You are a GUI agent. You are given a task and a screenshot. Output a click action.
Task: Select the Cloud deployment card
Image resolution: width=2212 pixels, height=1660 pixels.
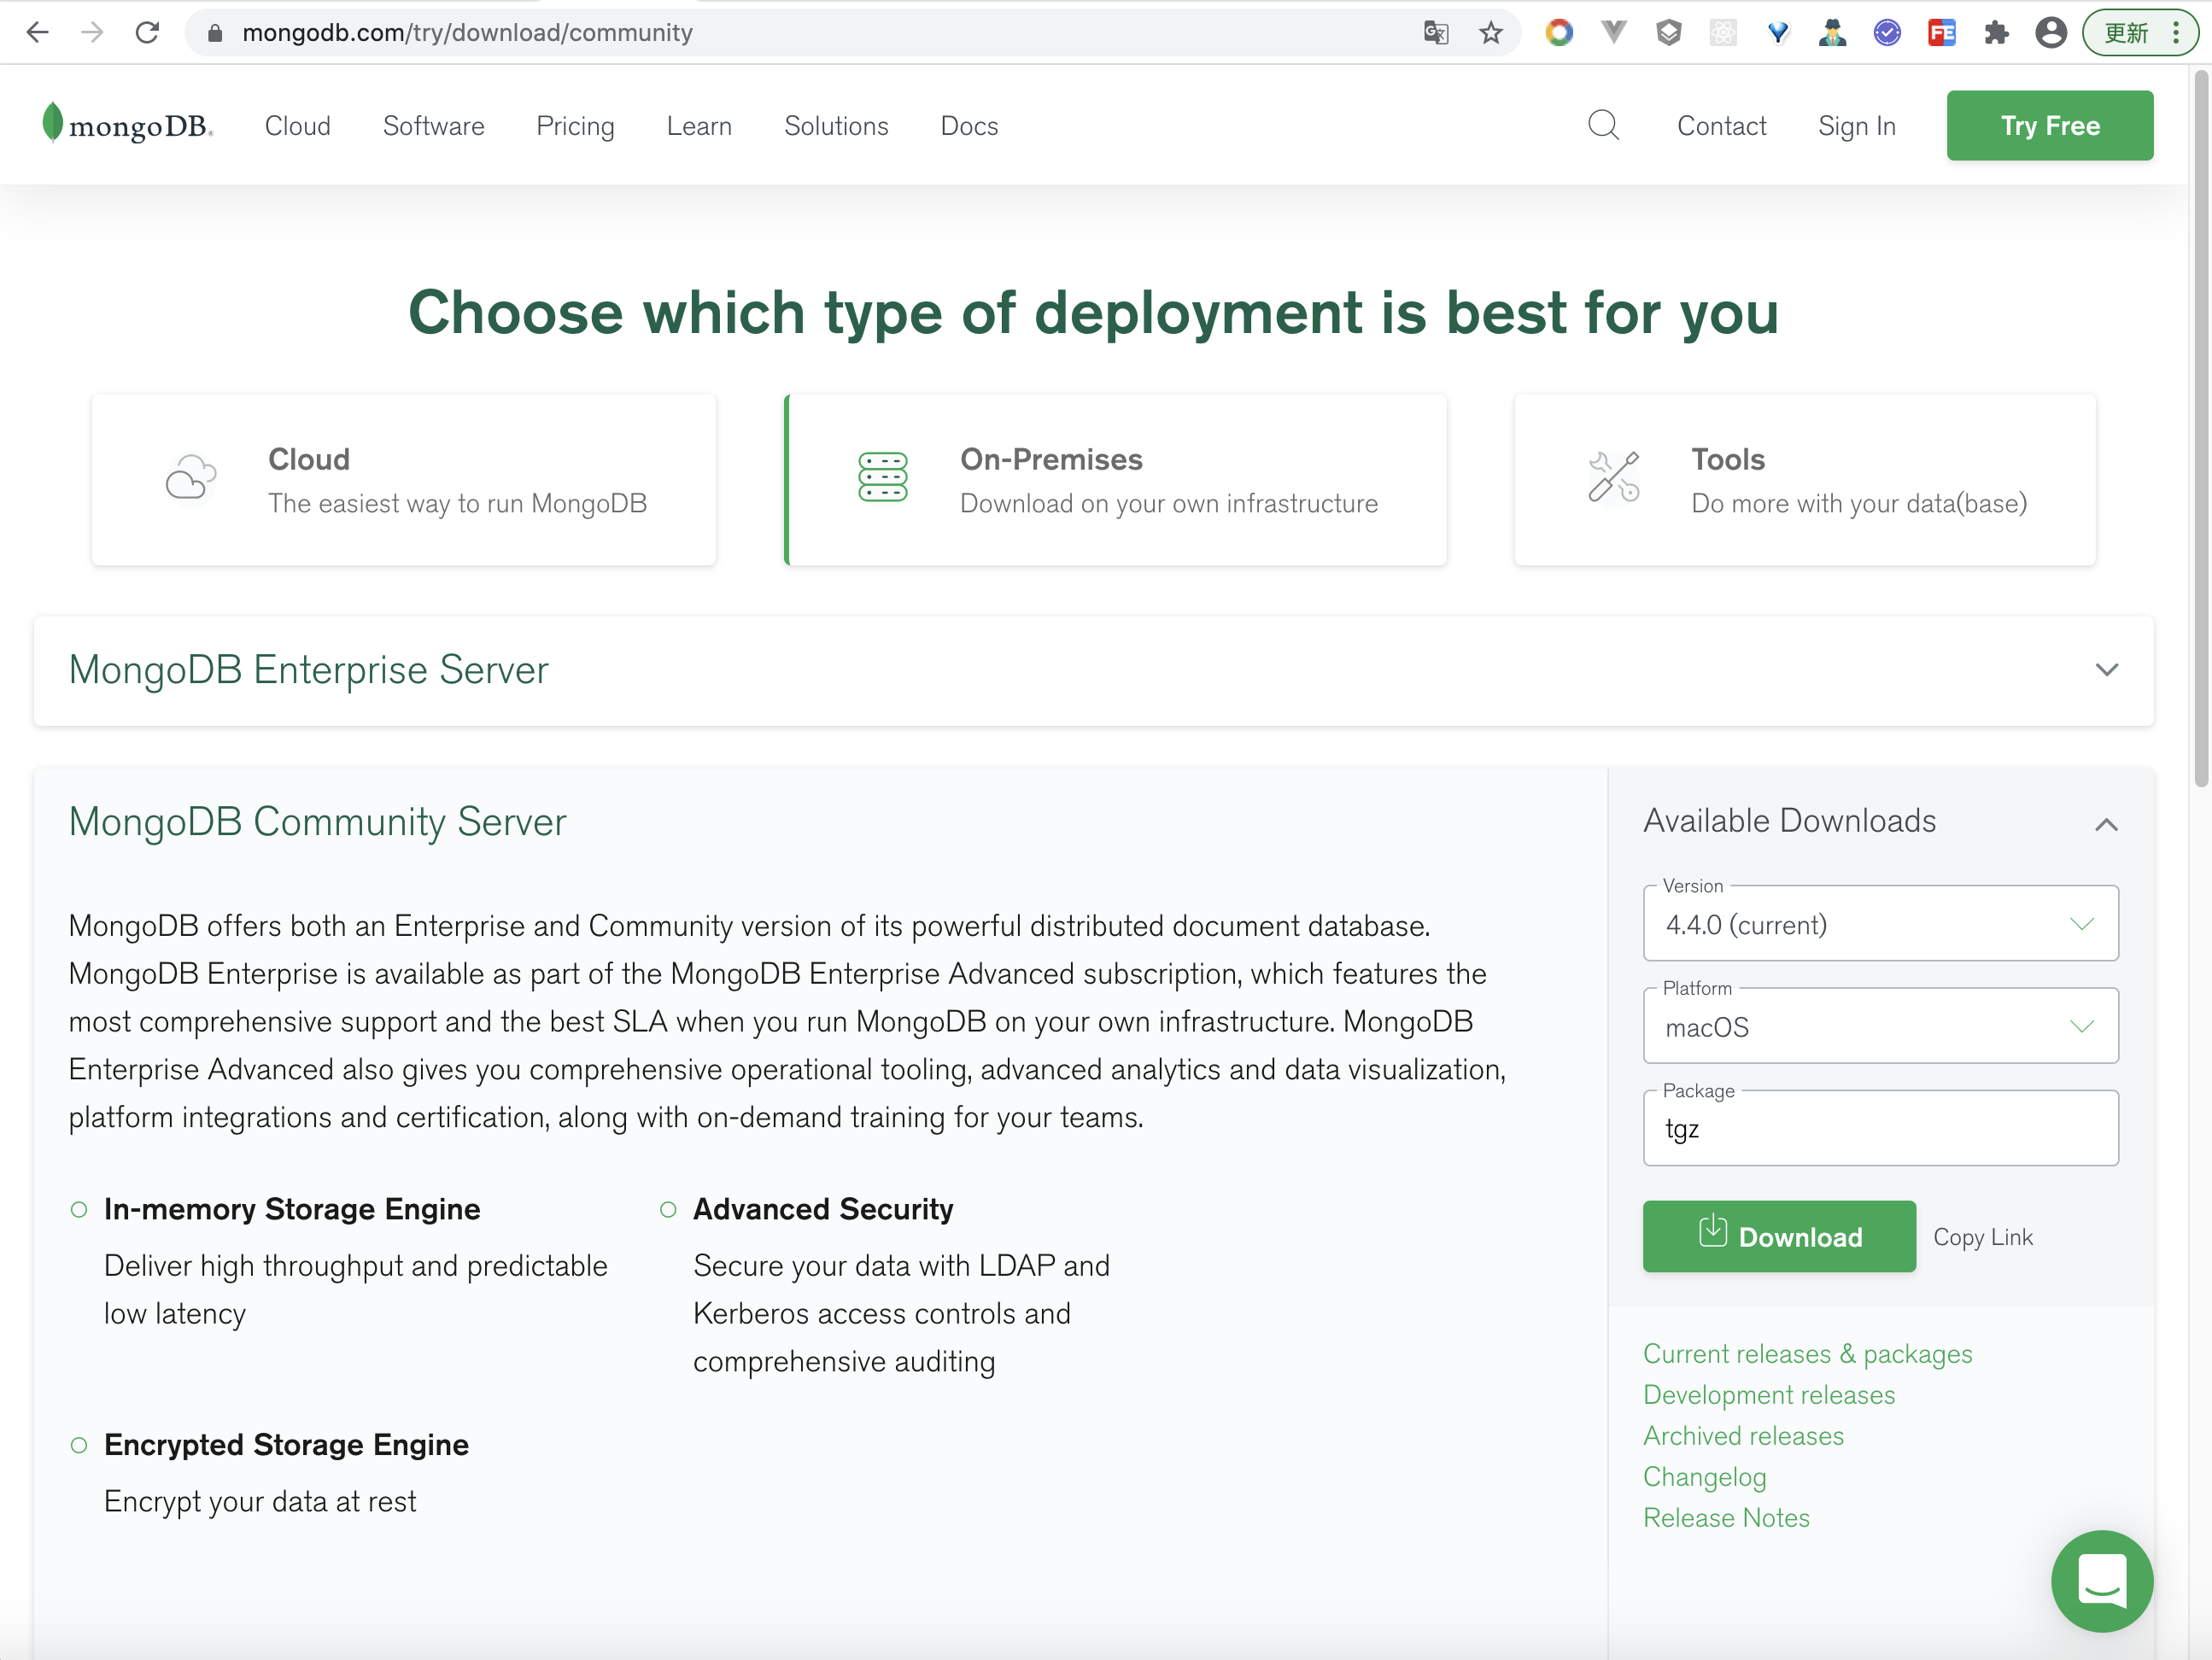pyautogui.click(x=404, y=480)
